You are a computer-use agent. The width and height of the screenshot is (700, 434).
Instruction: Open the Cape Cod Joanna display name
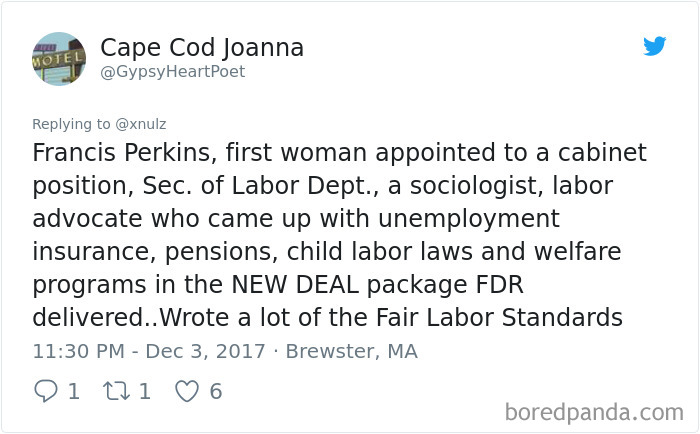click(x=202, y=48)
